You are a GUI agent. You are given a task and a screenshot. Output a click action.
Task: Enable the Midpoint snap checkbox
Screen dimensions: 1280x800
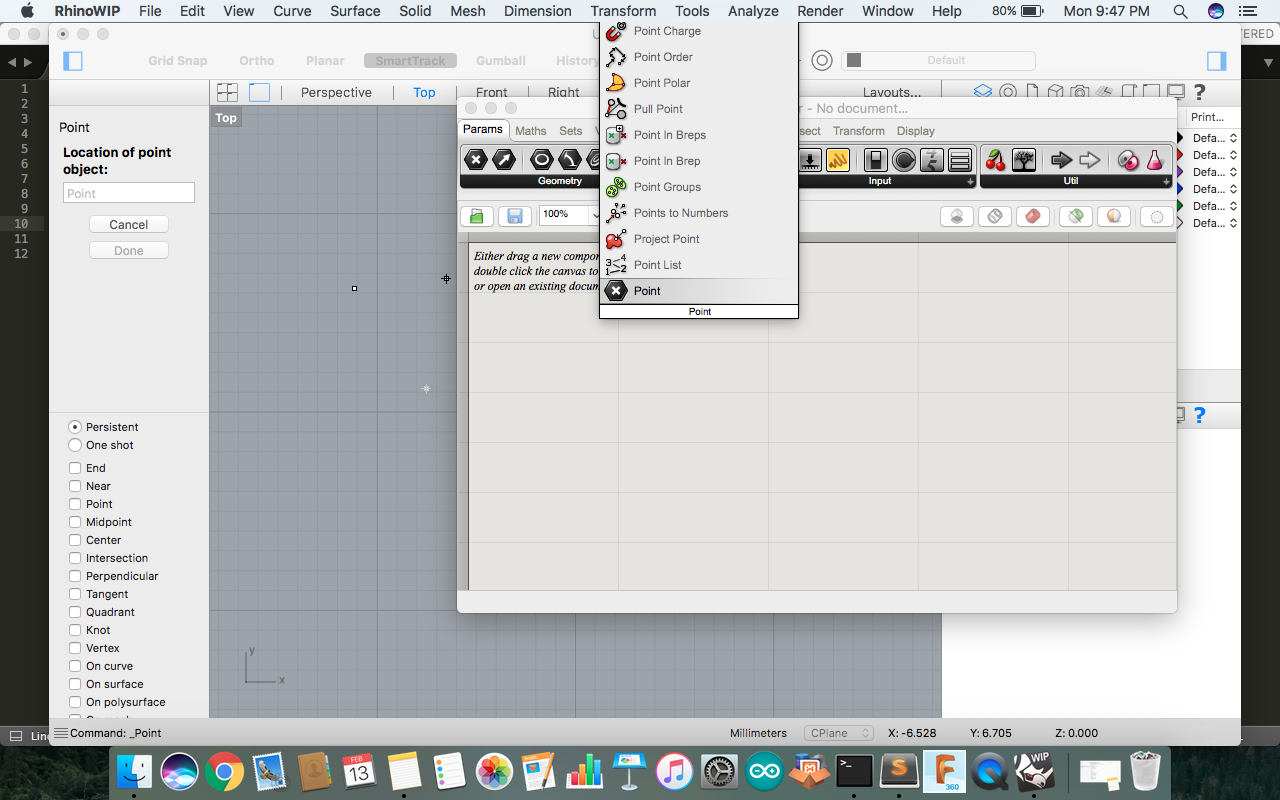(x=75, y=522)
